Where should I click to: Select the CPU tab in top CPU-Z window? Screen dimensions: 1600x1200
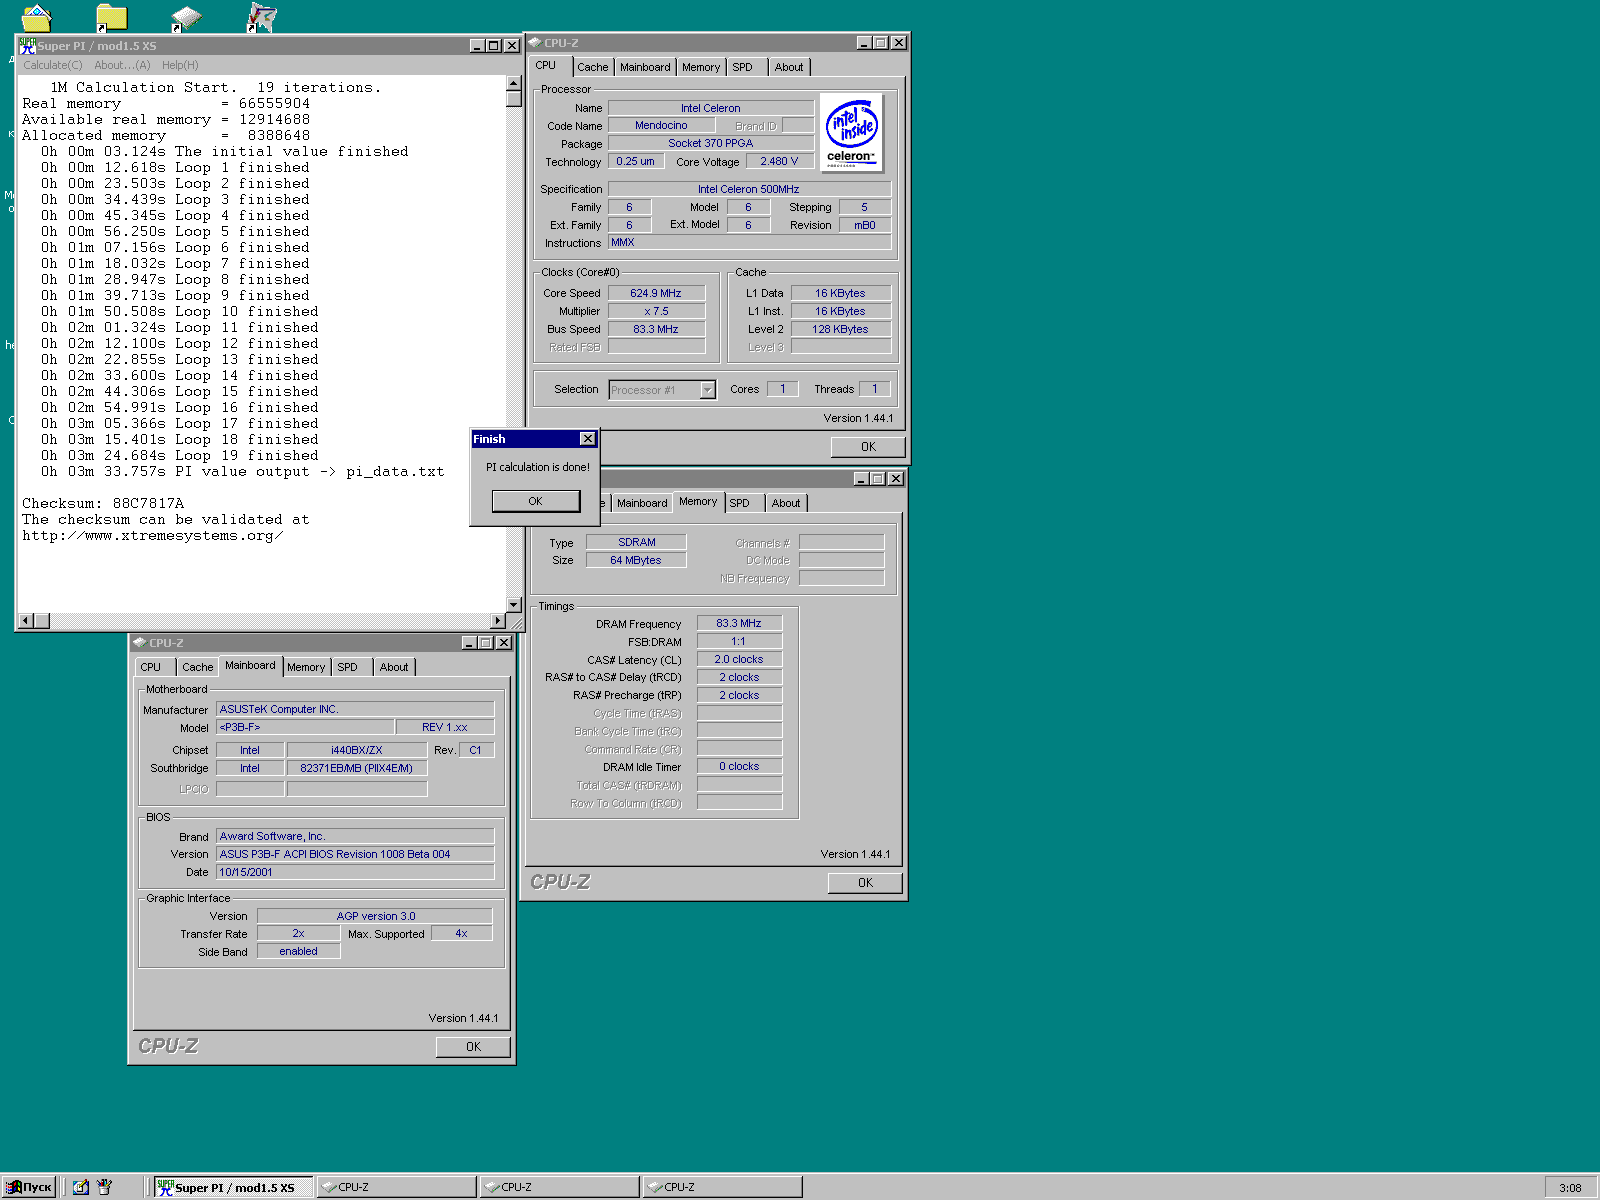546,66
